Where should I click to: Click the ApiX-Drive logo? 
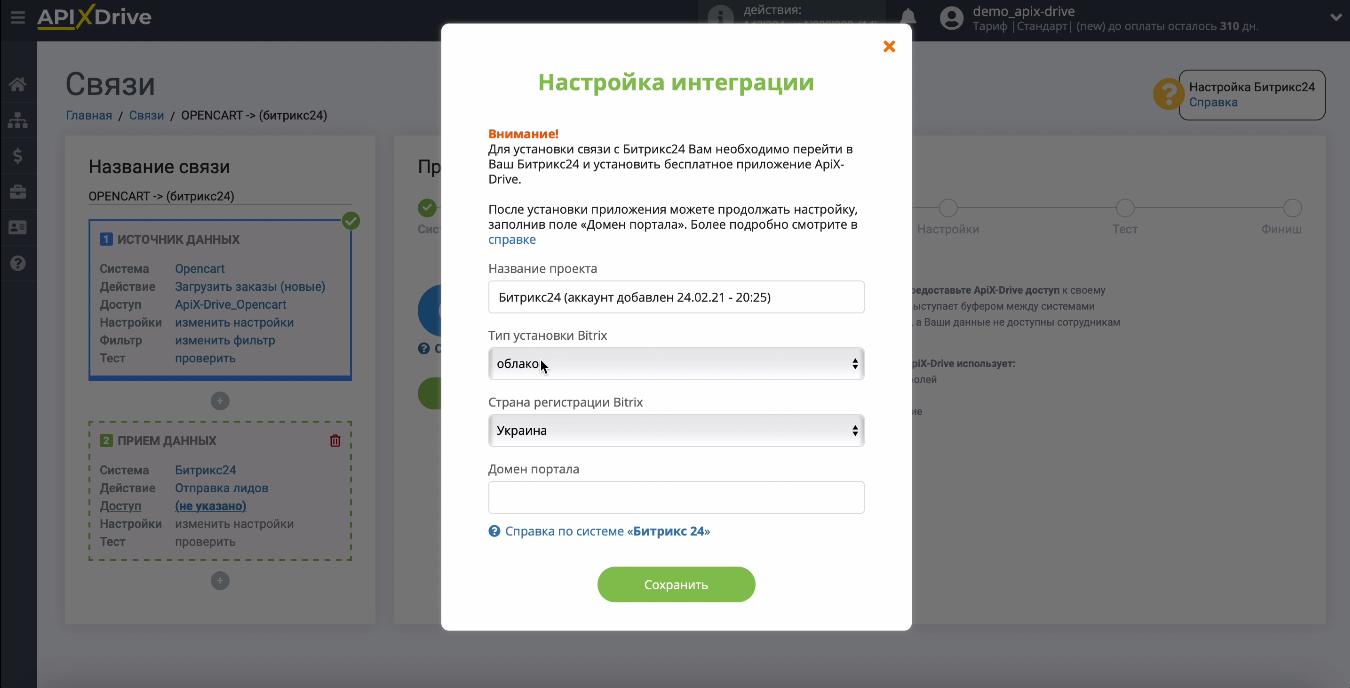coord(94,17)
